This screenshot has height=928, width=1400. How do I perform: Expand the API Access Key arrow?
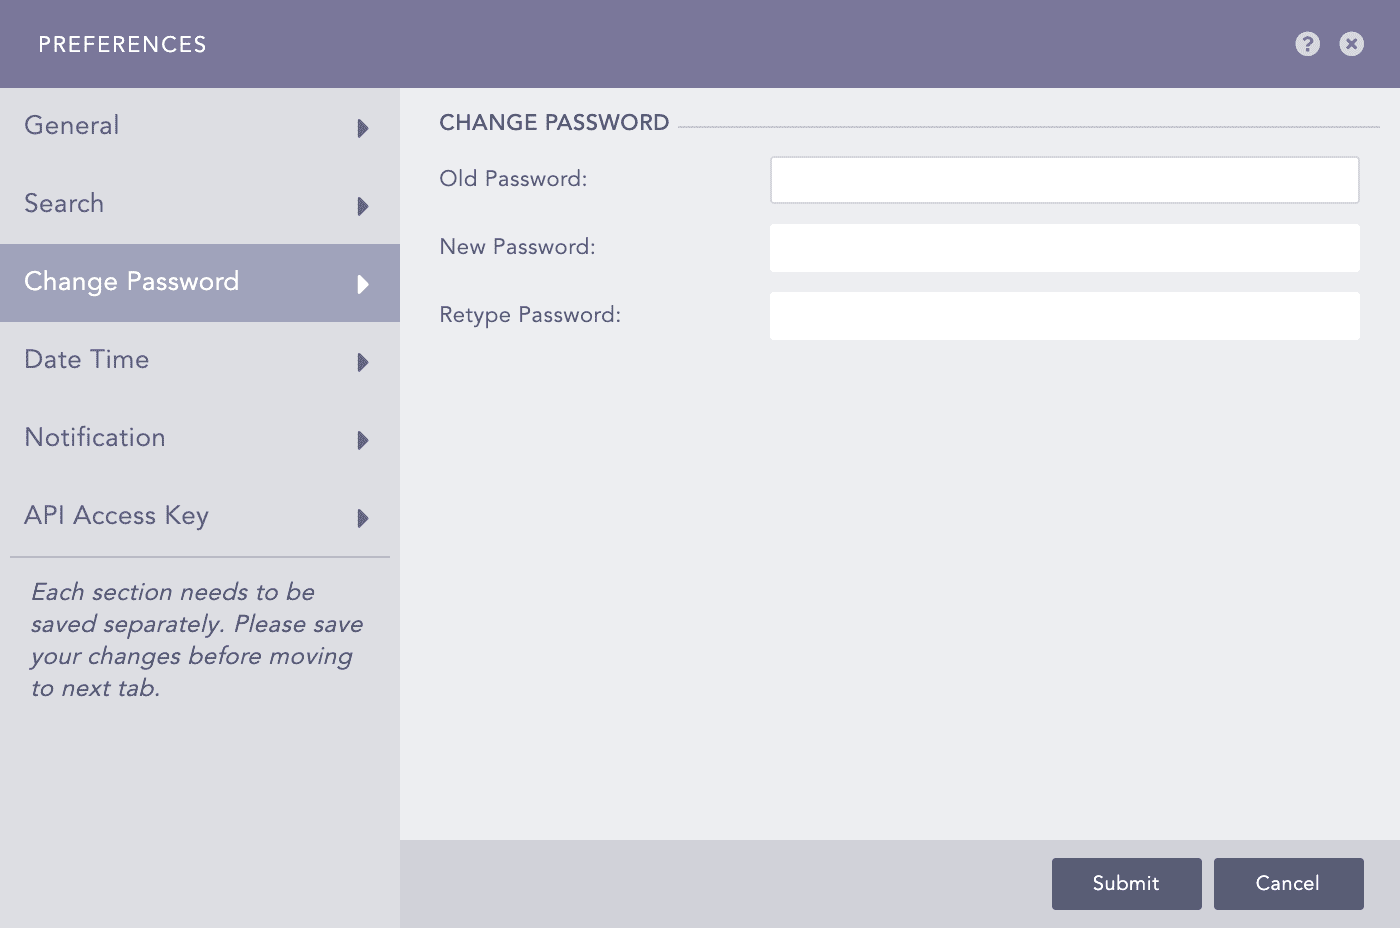pos(363,518)
